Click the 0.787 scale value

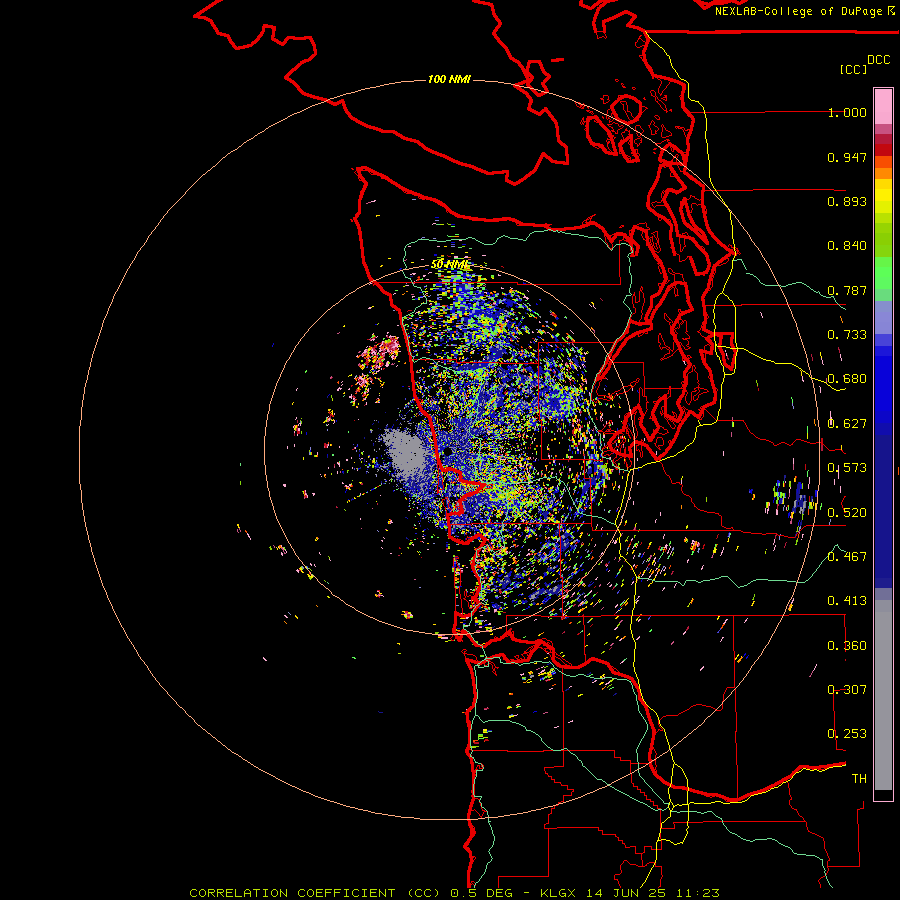click(847, 290)
